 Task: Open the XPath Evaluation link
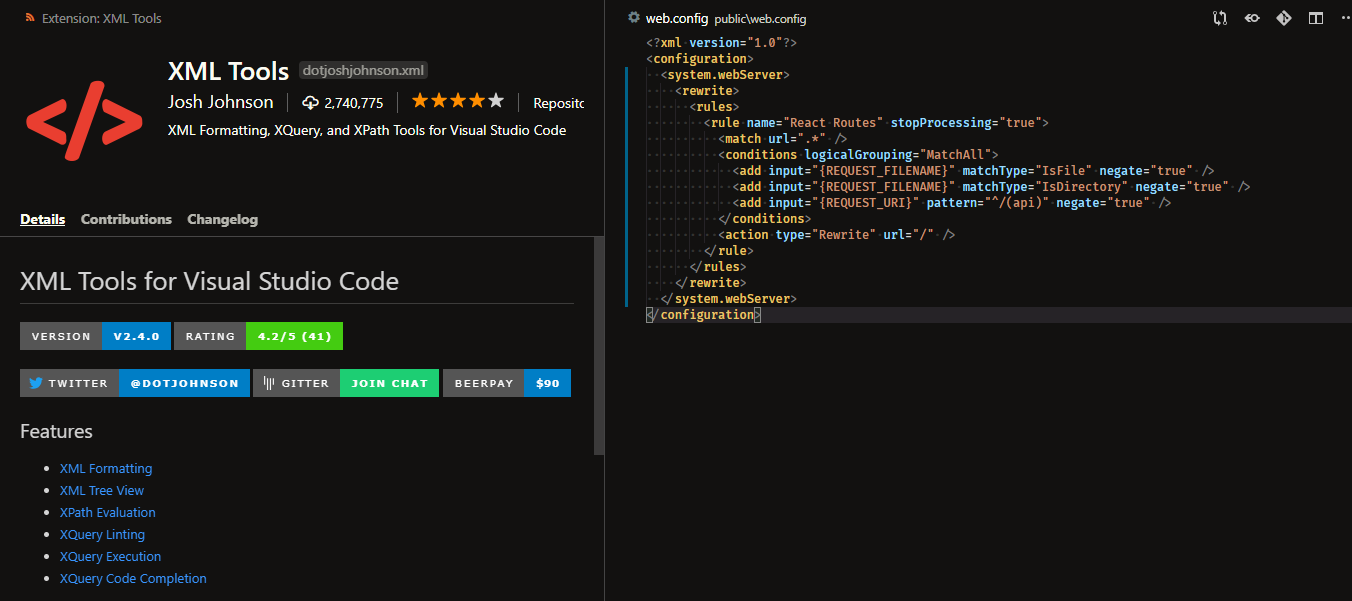(108, 512)
